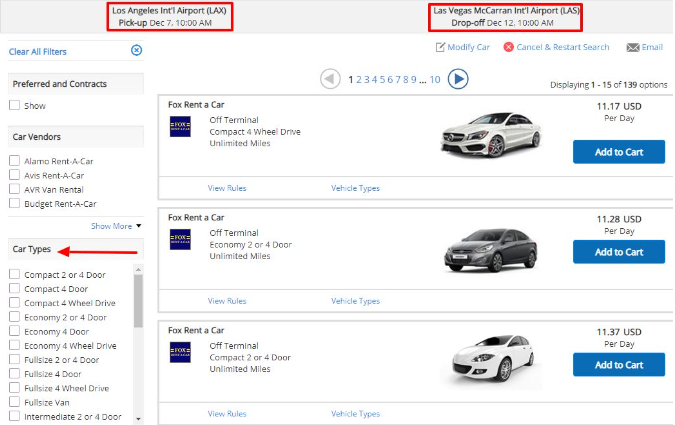
Task: Go to previous results page arrow
Action: tap(330, 79)
